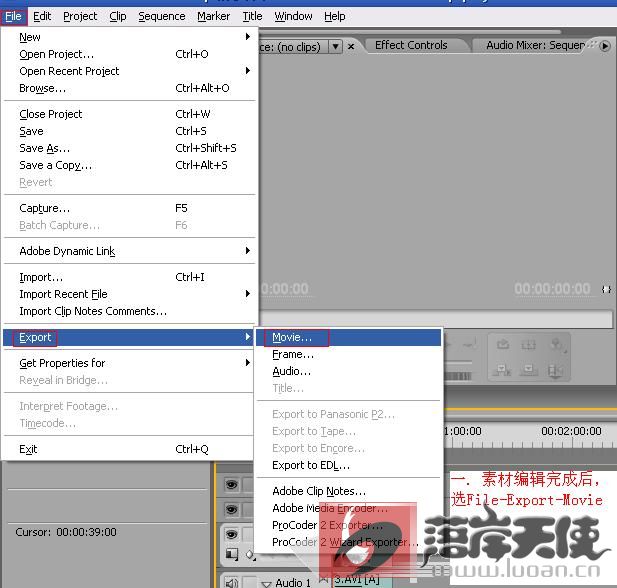Choose ProCoder 2 Wizard Exporter...
This screenshot has width=617, height=588.
348,542
